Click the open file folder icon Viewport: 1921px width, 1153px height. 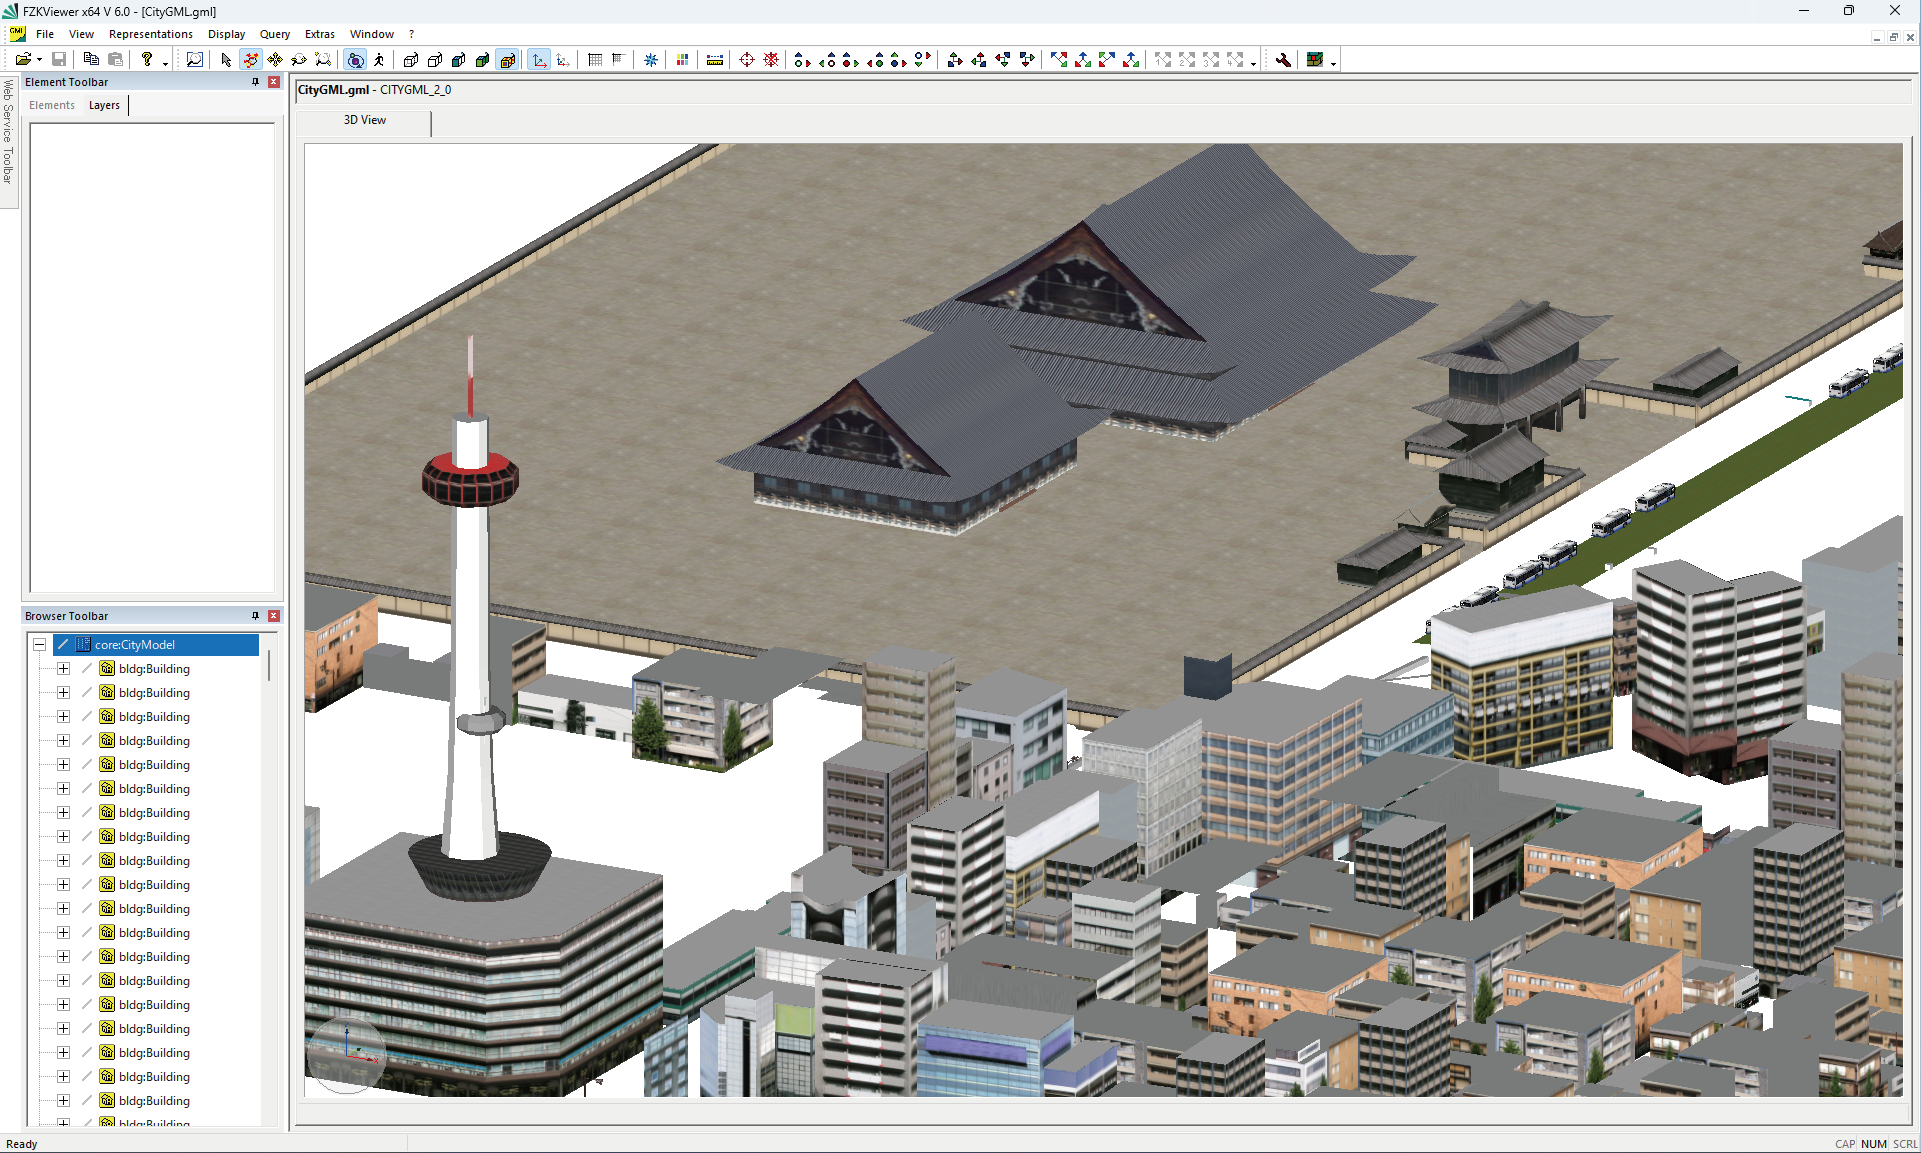coord(22,60)
